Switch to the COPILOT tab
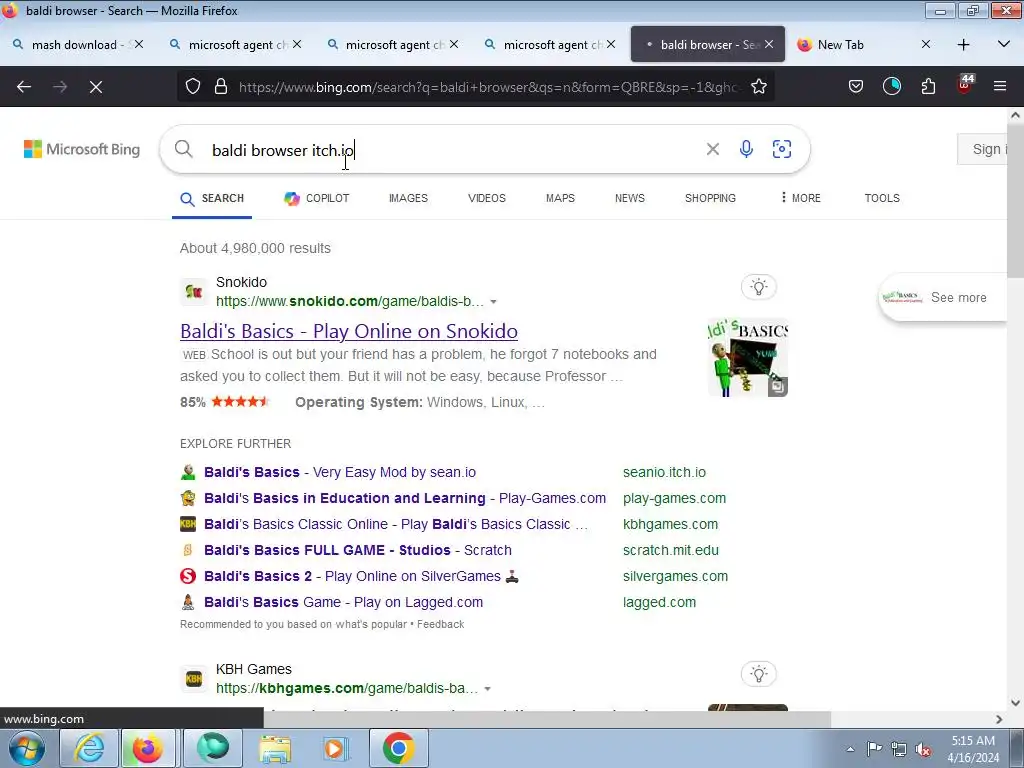The image size is (1024, 768). point(317,199)
